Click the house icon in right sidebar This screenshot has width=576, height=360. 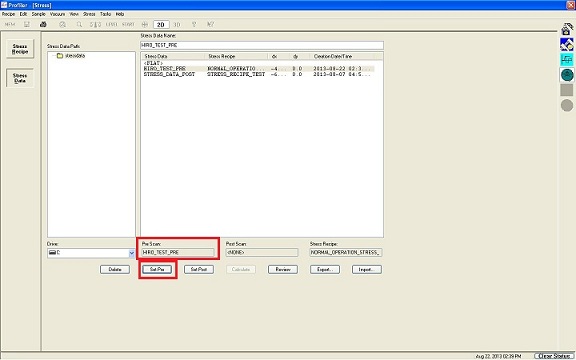click(x=567, y=29)
